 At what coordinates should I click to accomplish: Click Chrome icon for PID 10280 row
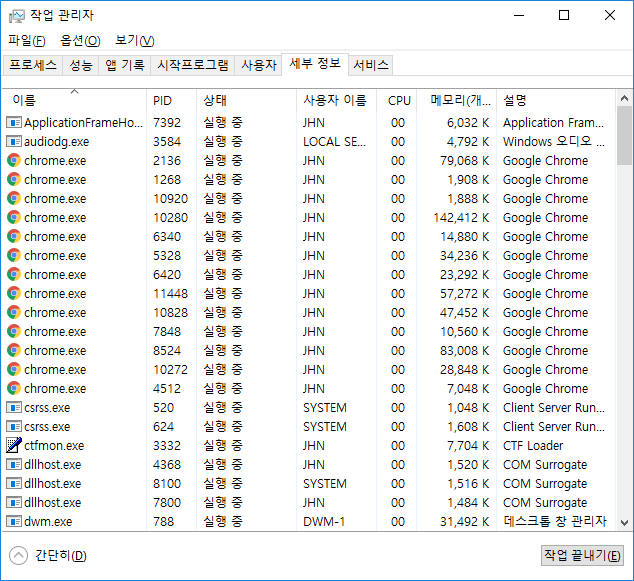(14, 217)
